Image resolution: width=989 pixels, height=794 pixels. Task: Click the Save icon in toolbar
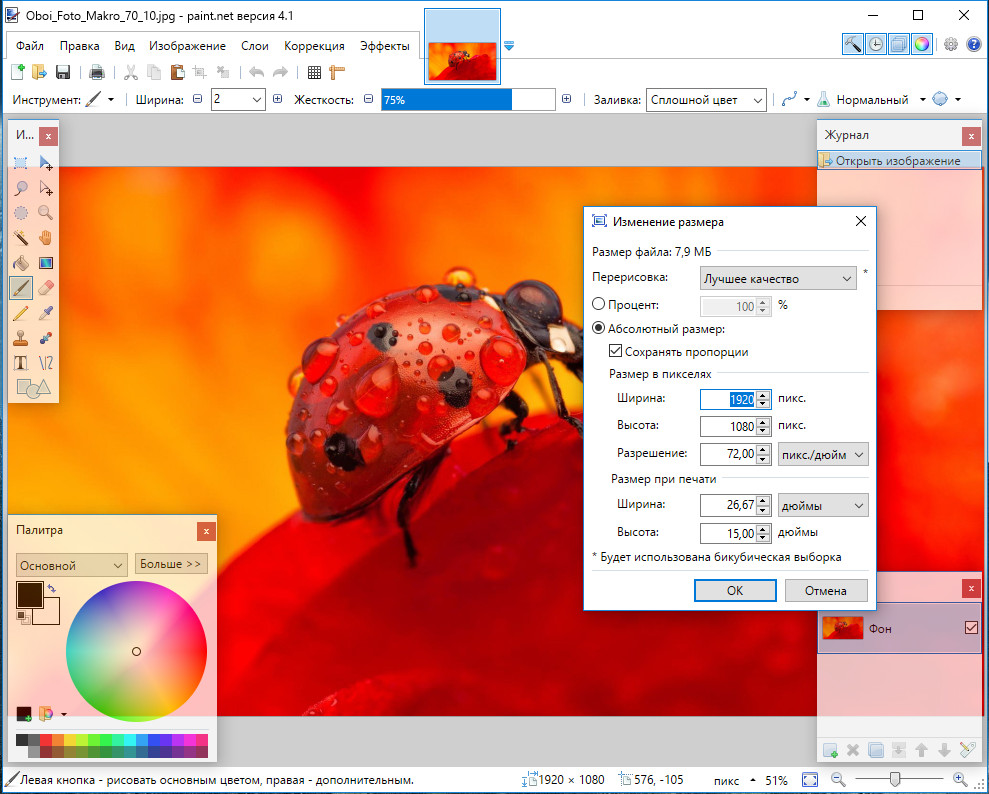tap(63, 72)
